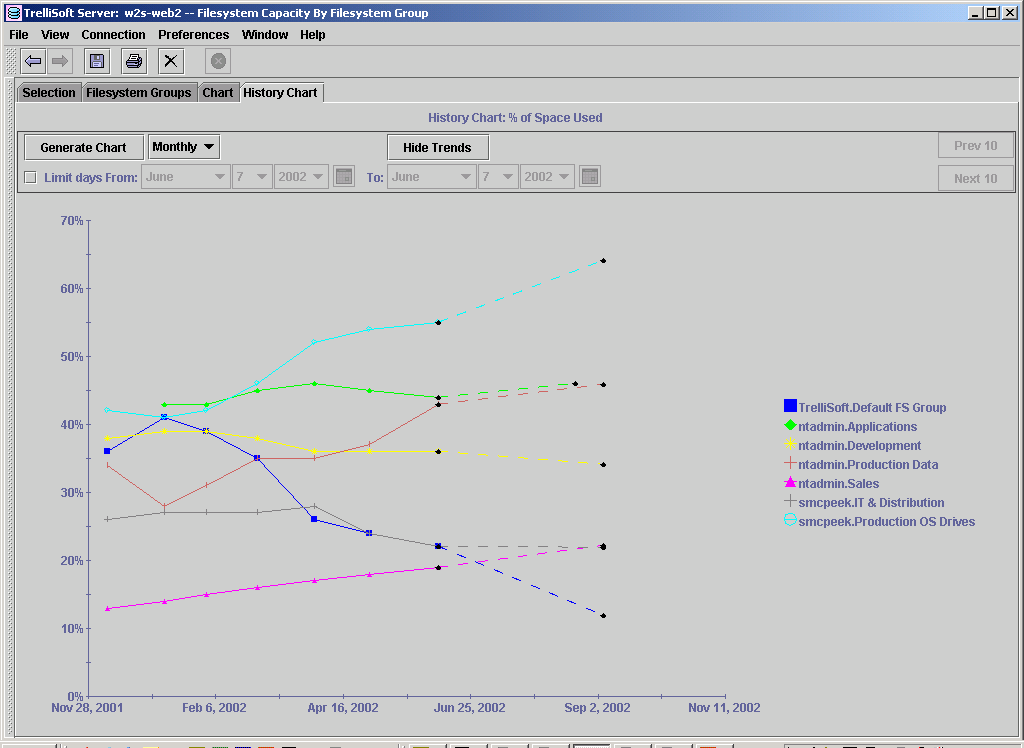Open the To date calendar icon
Viewport: 1024px width, 748px height.
(x=590, y=176)
